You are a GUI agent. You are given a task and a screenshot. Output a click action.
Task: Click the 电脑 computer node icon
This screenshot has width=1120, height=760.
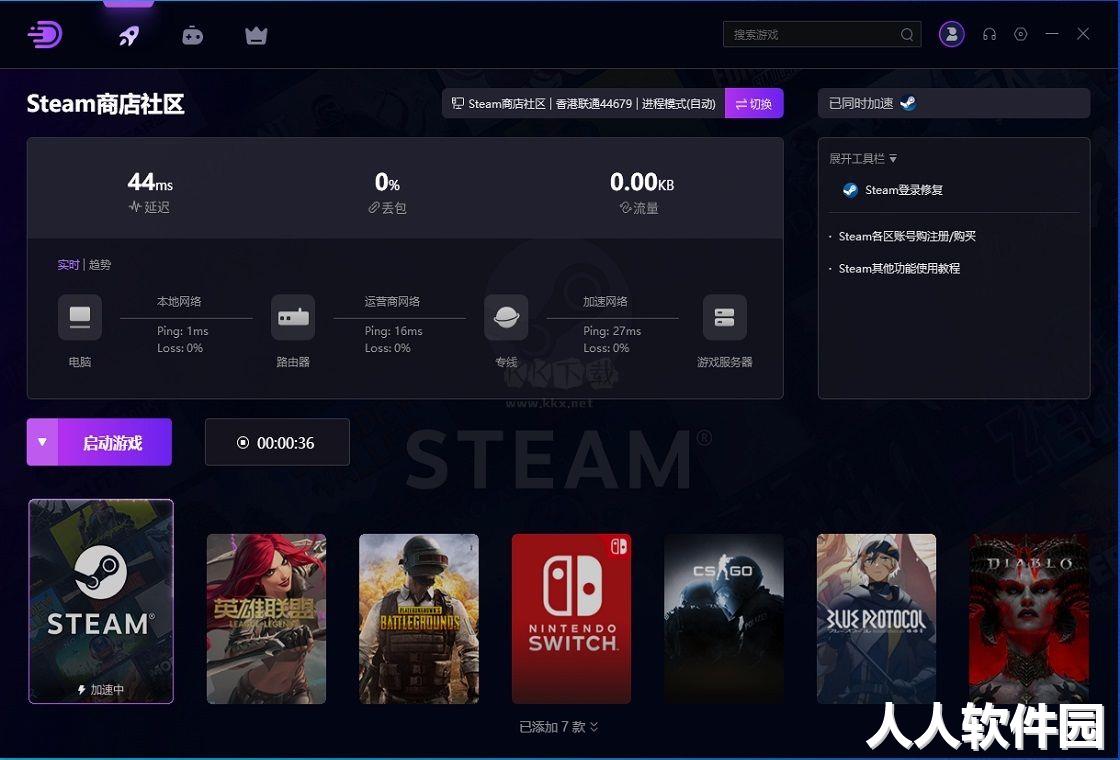coord(79,317)
